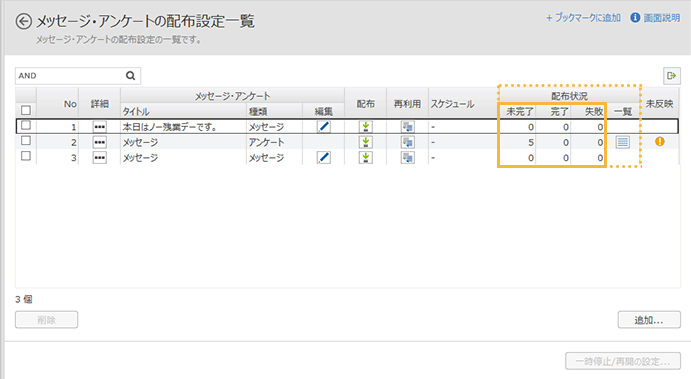Click the 追加... button
The width and height of the screenshot is (691, 379).
(649, 320)
